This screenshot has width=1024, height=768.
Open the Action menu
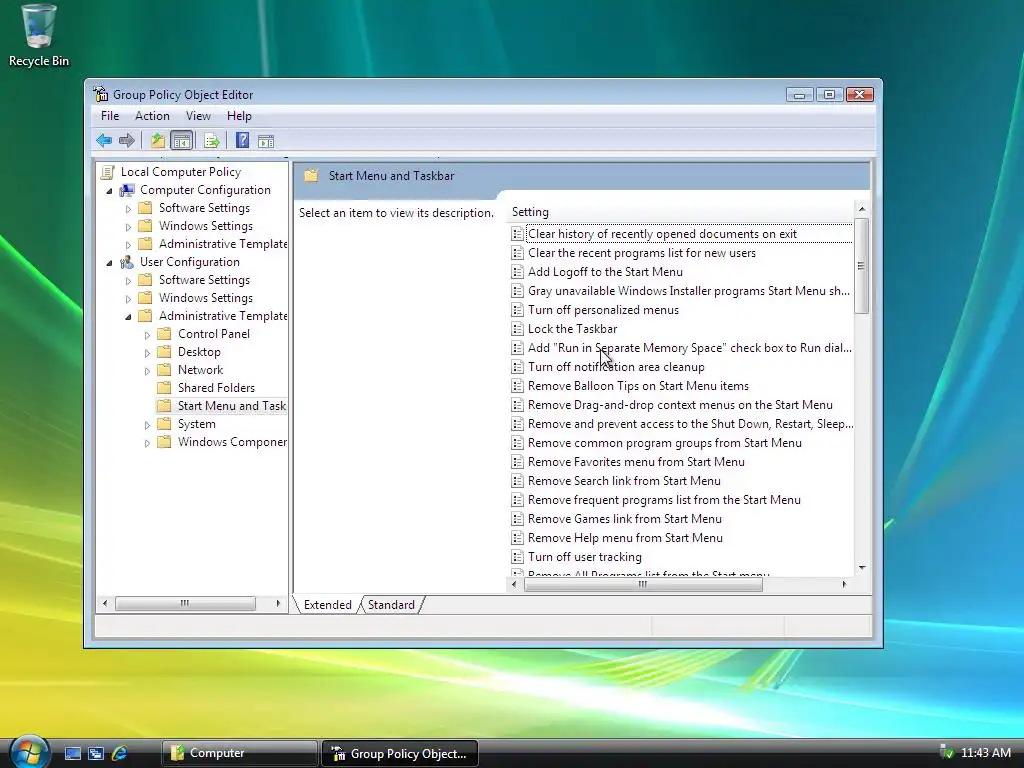click(x=152, y=116)
